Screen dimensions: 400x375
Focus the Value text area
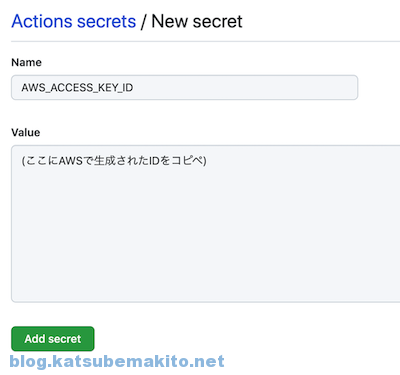pyautogui.click(x=206, y=224)
